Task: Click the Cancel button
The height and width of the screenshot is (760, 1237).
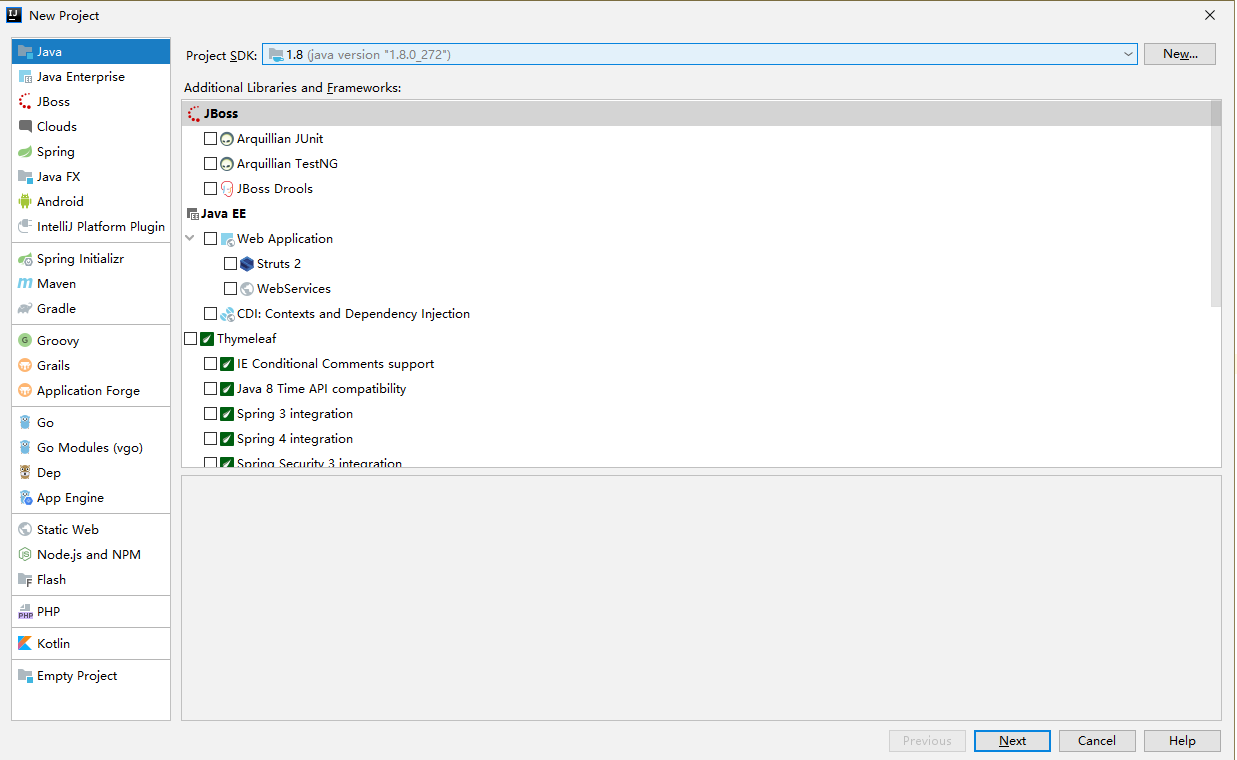Action: click(x=1097, y=741)
